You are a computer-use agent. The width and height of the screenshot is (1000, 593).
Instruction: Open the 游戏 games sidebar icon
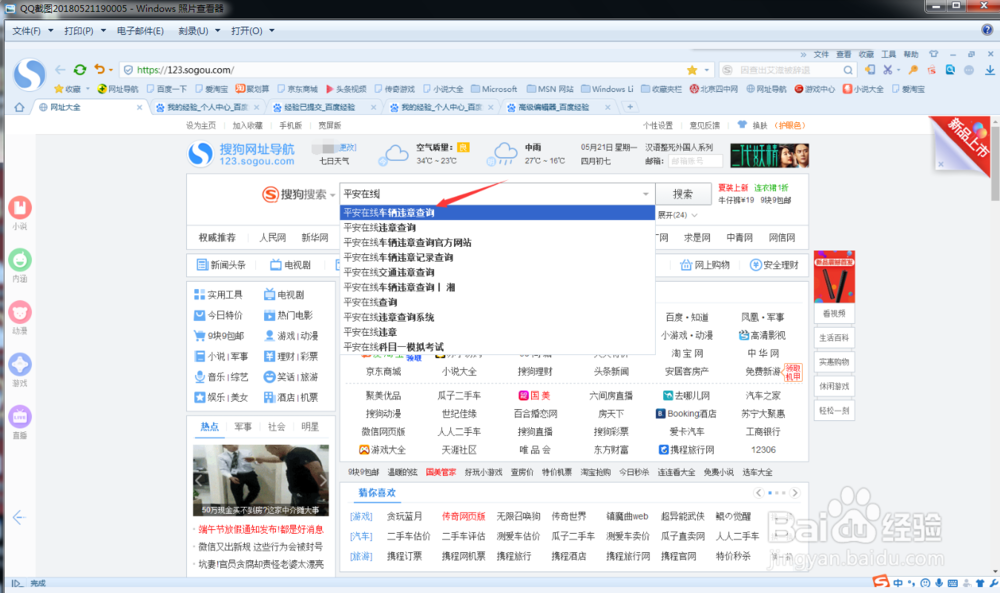click(x=20, y=363)
